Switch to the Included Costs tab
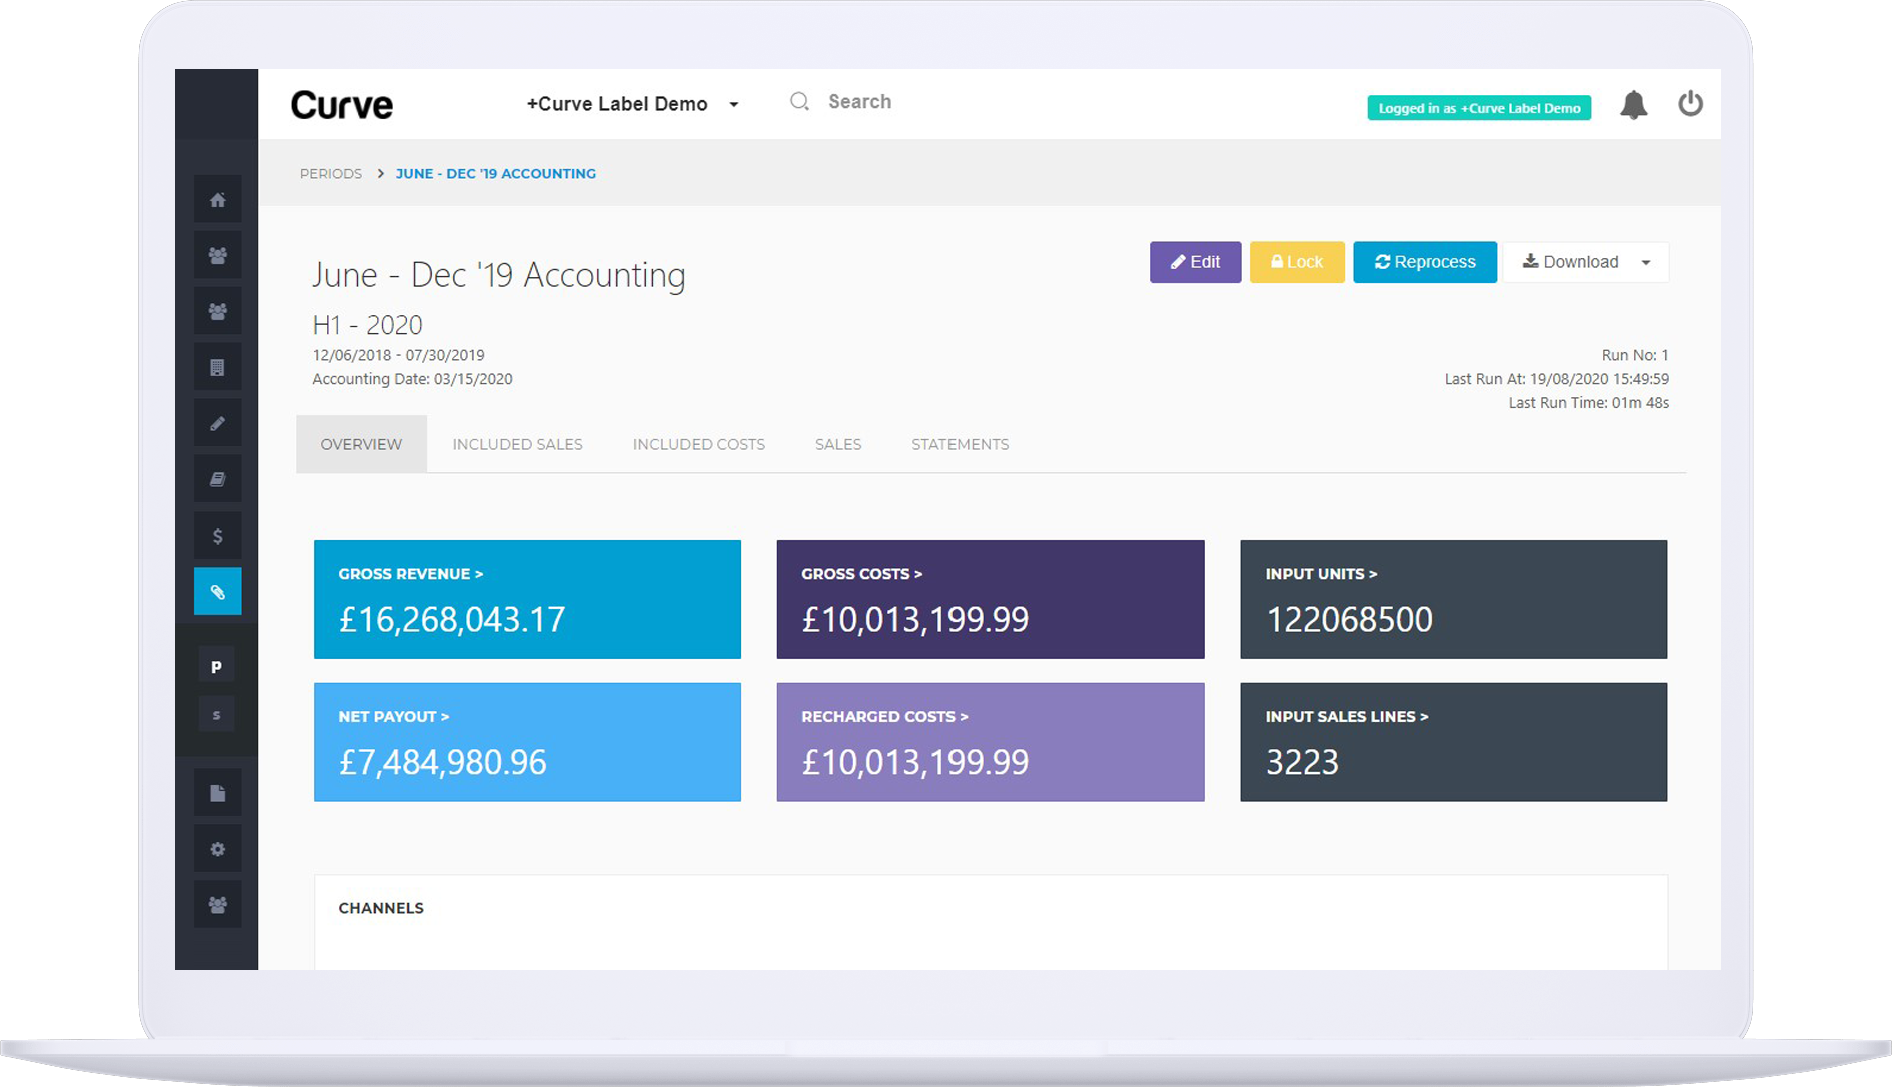 [x=699, y=444]
